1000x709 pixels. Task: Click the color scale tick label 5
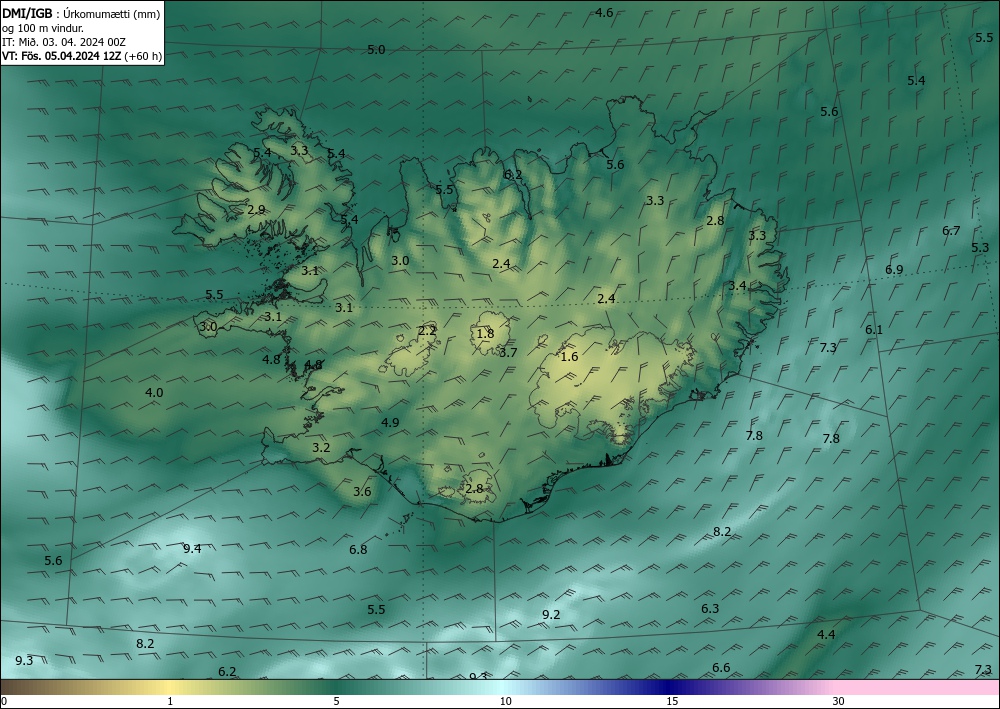point(336,701)
